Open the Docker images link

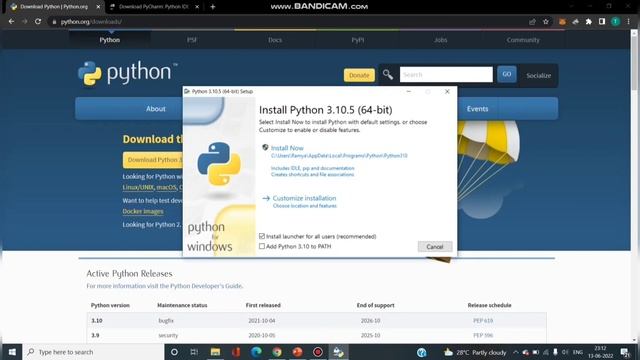(143, 211)
